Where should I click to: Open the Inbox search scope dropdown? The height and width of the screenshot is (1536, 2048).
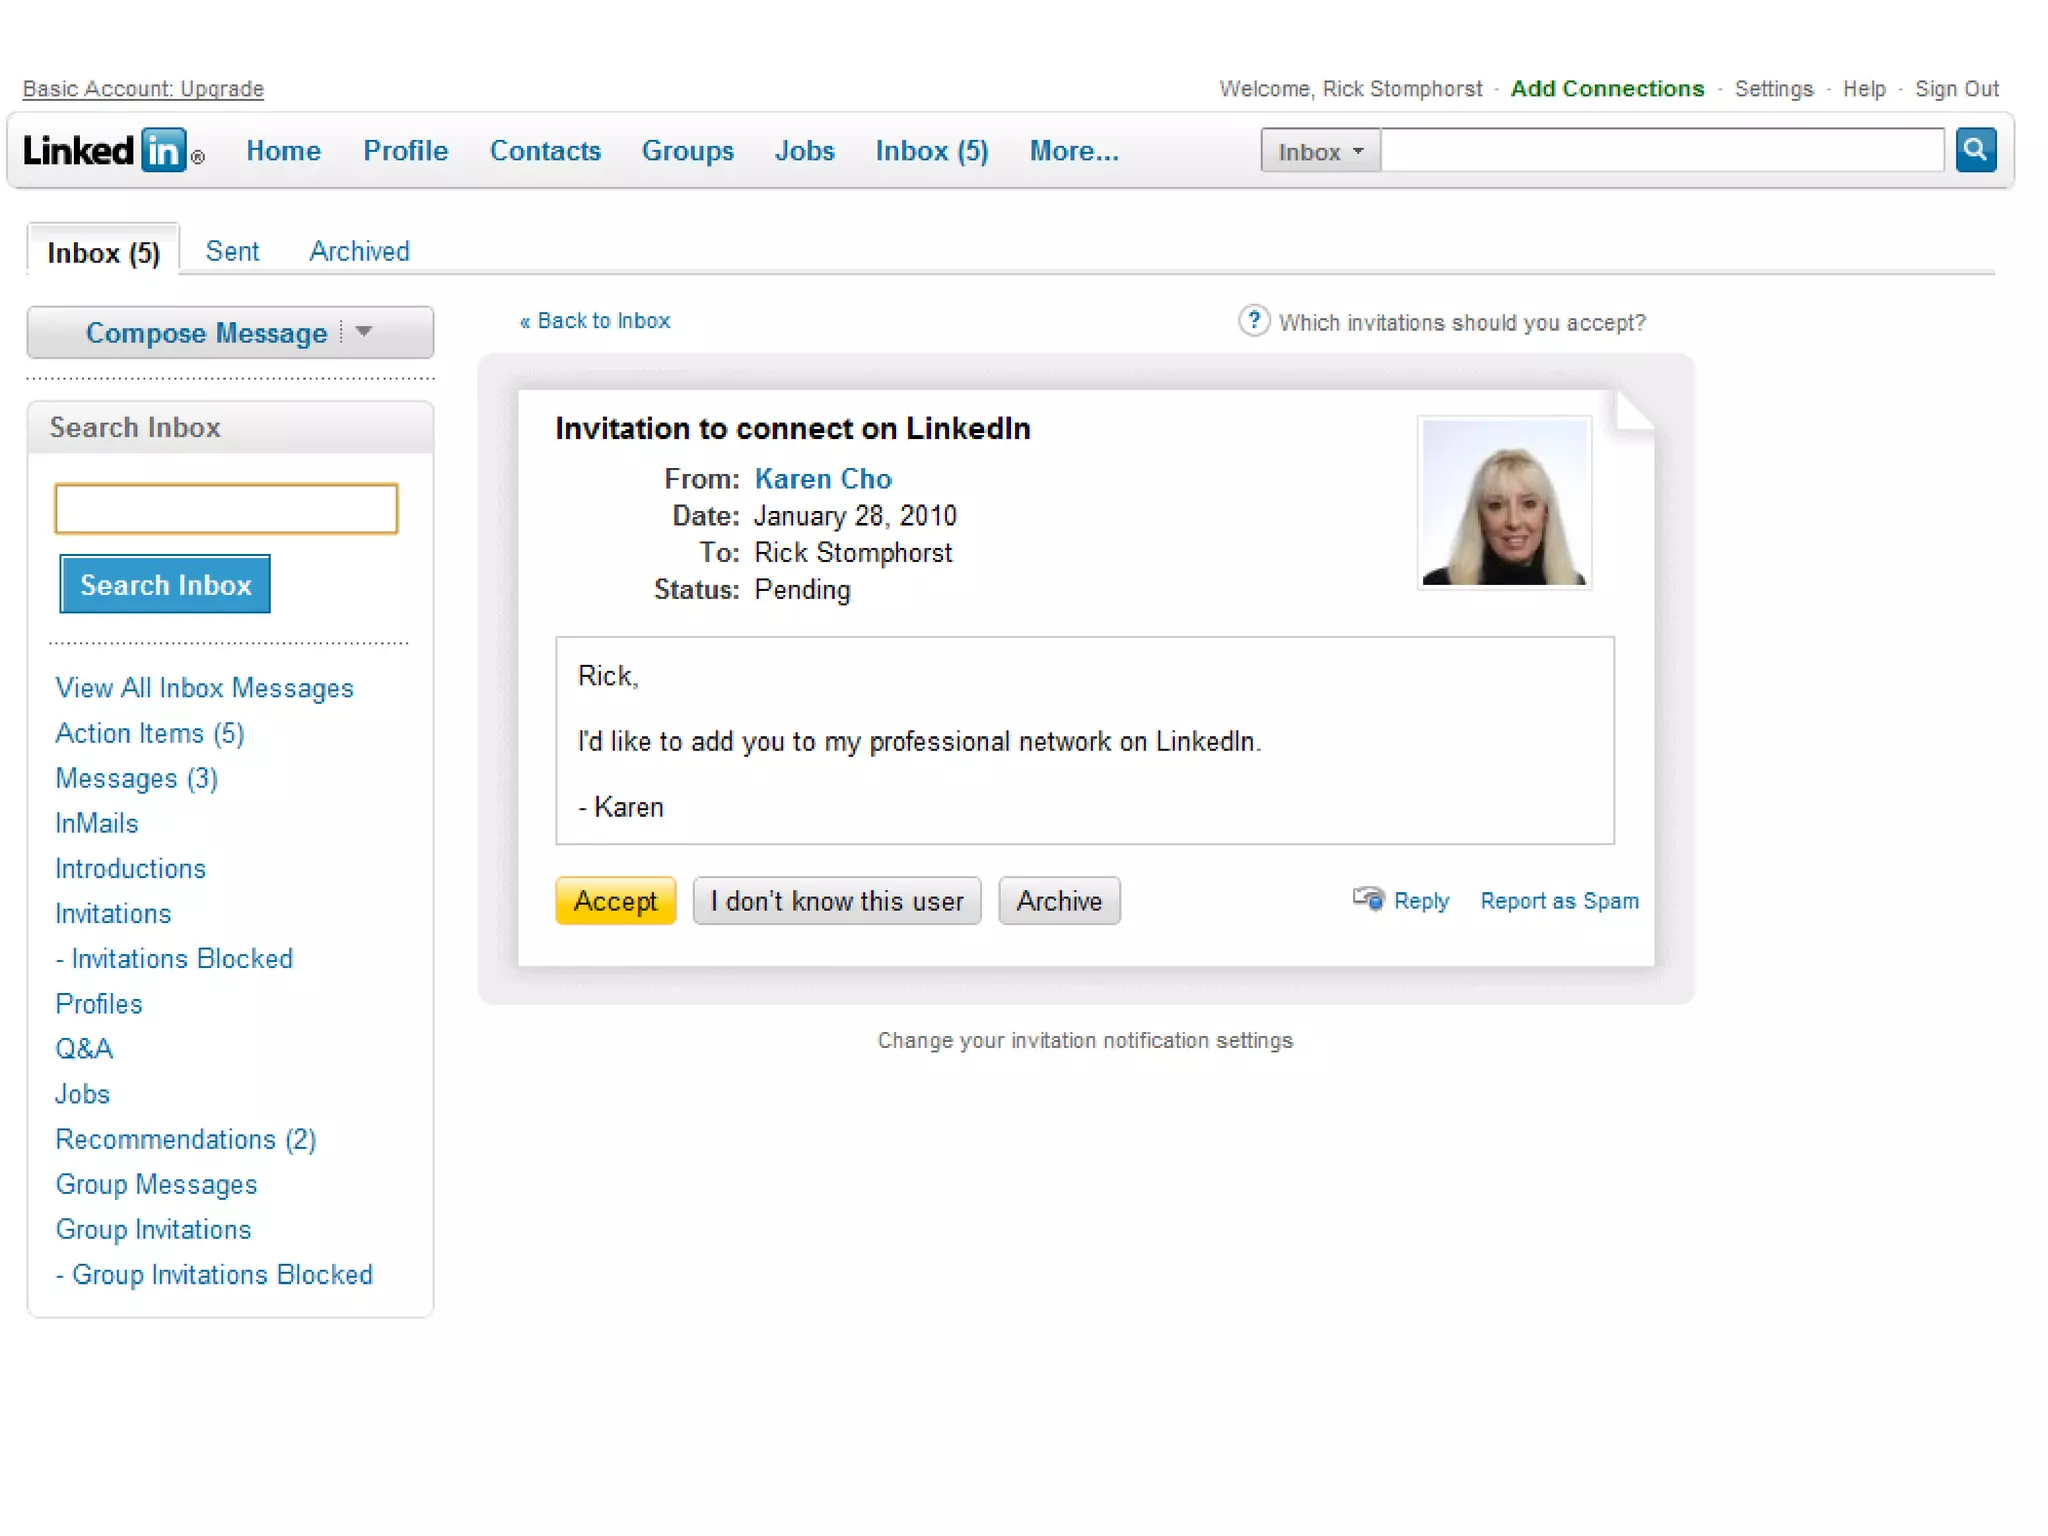pyautogui.click(x=1320, y=151)
